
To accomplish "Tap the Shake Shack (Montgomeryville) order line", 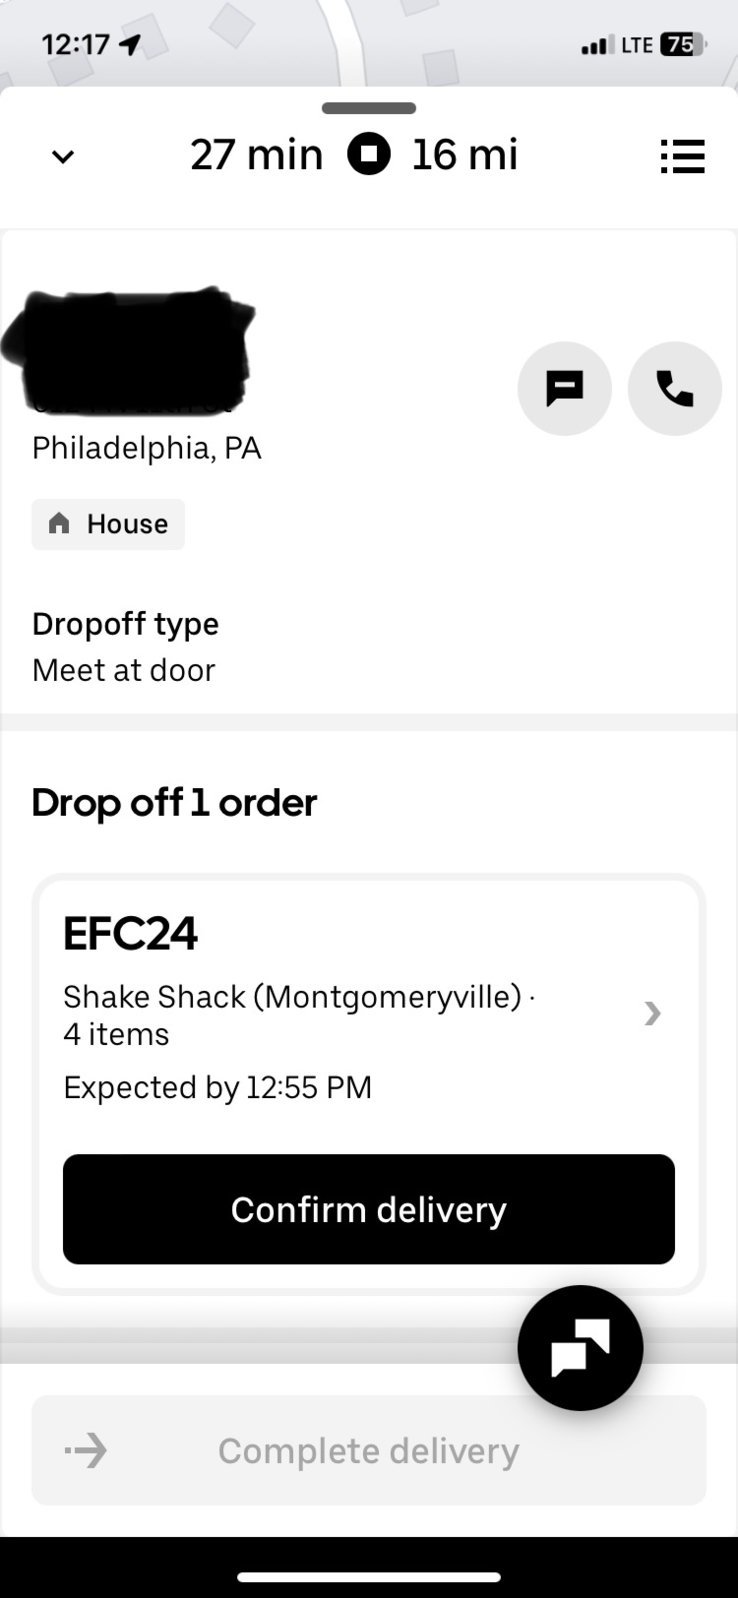I will click(x=299, y=1014).
